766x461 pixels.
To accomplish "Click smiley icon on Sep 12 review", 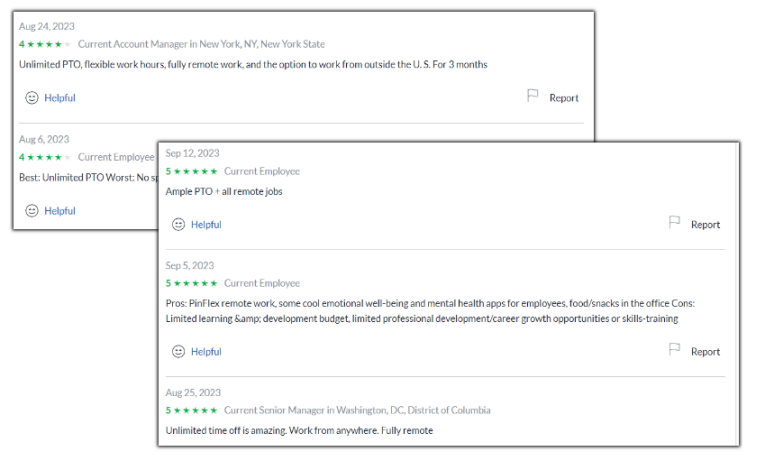I will 178,224.
